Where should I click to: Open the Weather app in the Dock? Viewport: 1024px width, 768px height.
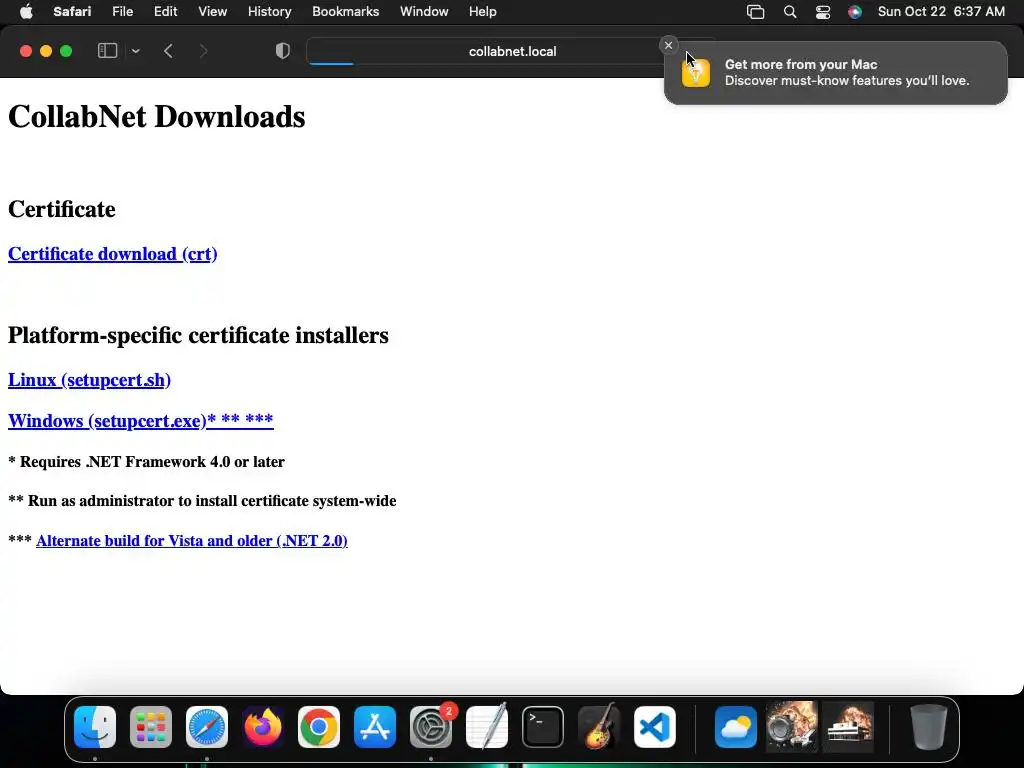coord(736,727)
